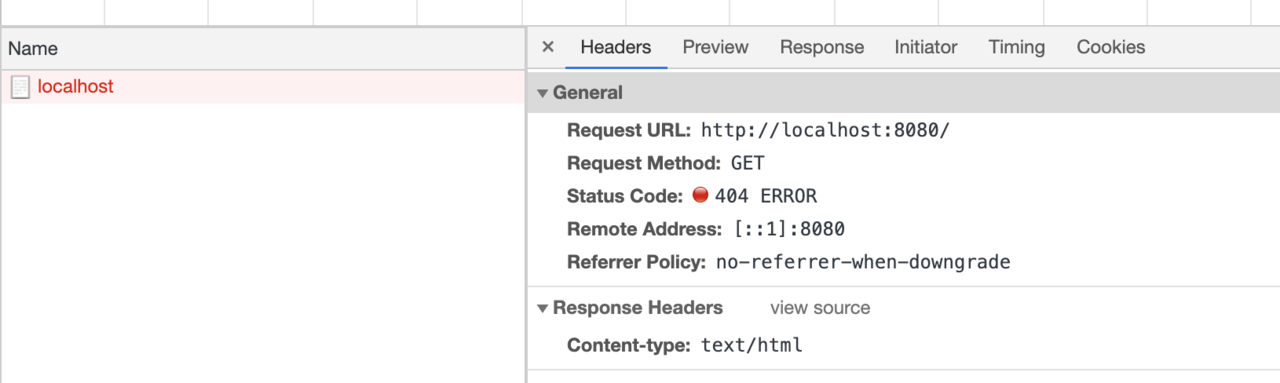
Task: Click the localhost document file icon
Action: [x=20, y=87]
